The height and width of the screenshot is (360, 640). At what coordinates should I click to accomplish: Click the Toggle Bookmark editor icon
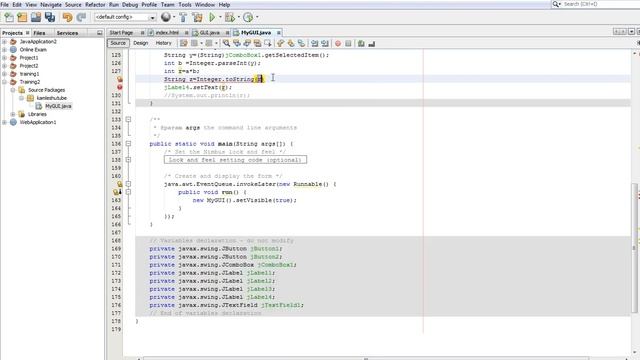coord(301,43)
